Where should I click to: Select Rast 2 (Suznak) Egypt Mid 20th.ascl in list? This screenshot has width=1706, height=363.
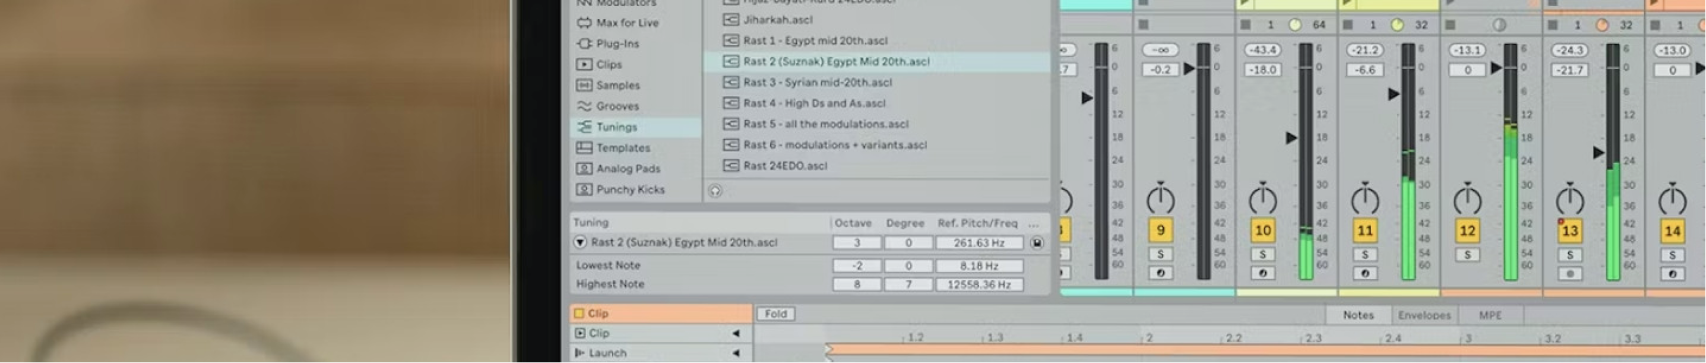point(877,61)
